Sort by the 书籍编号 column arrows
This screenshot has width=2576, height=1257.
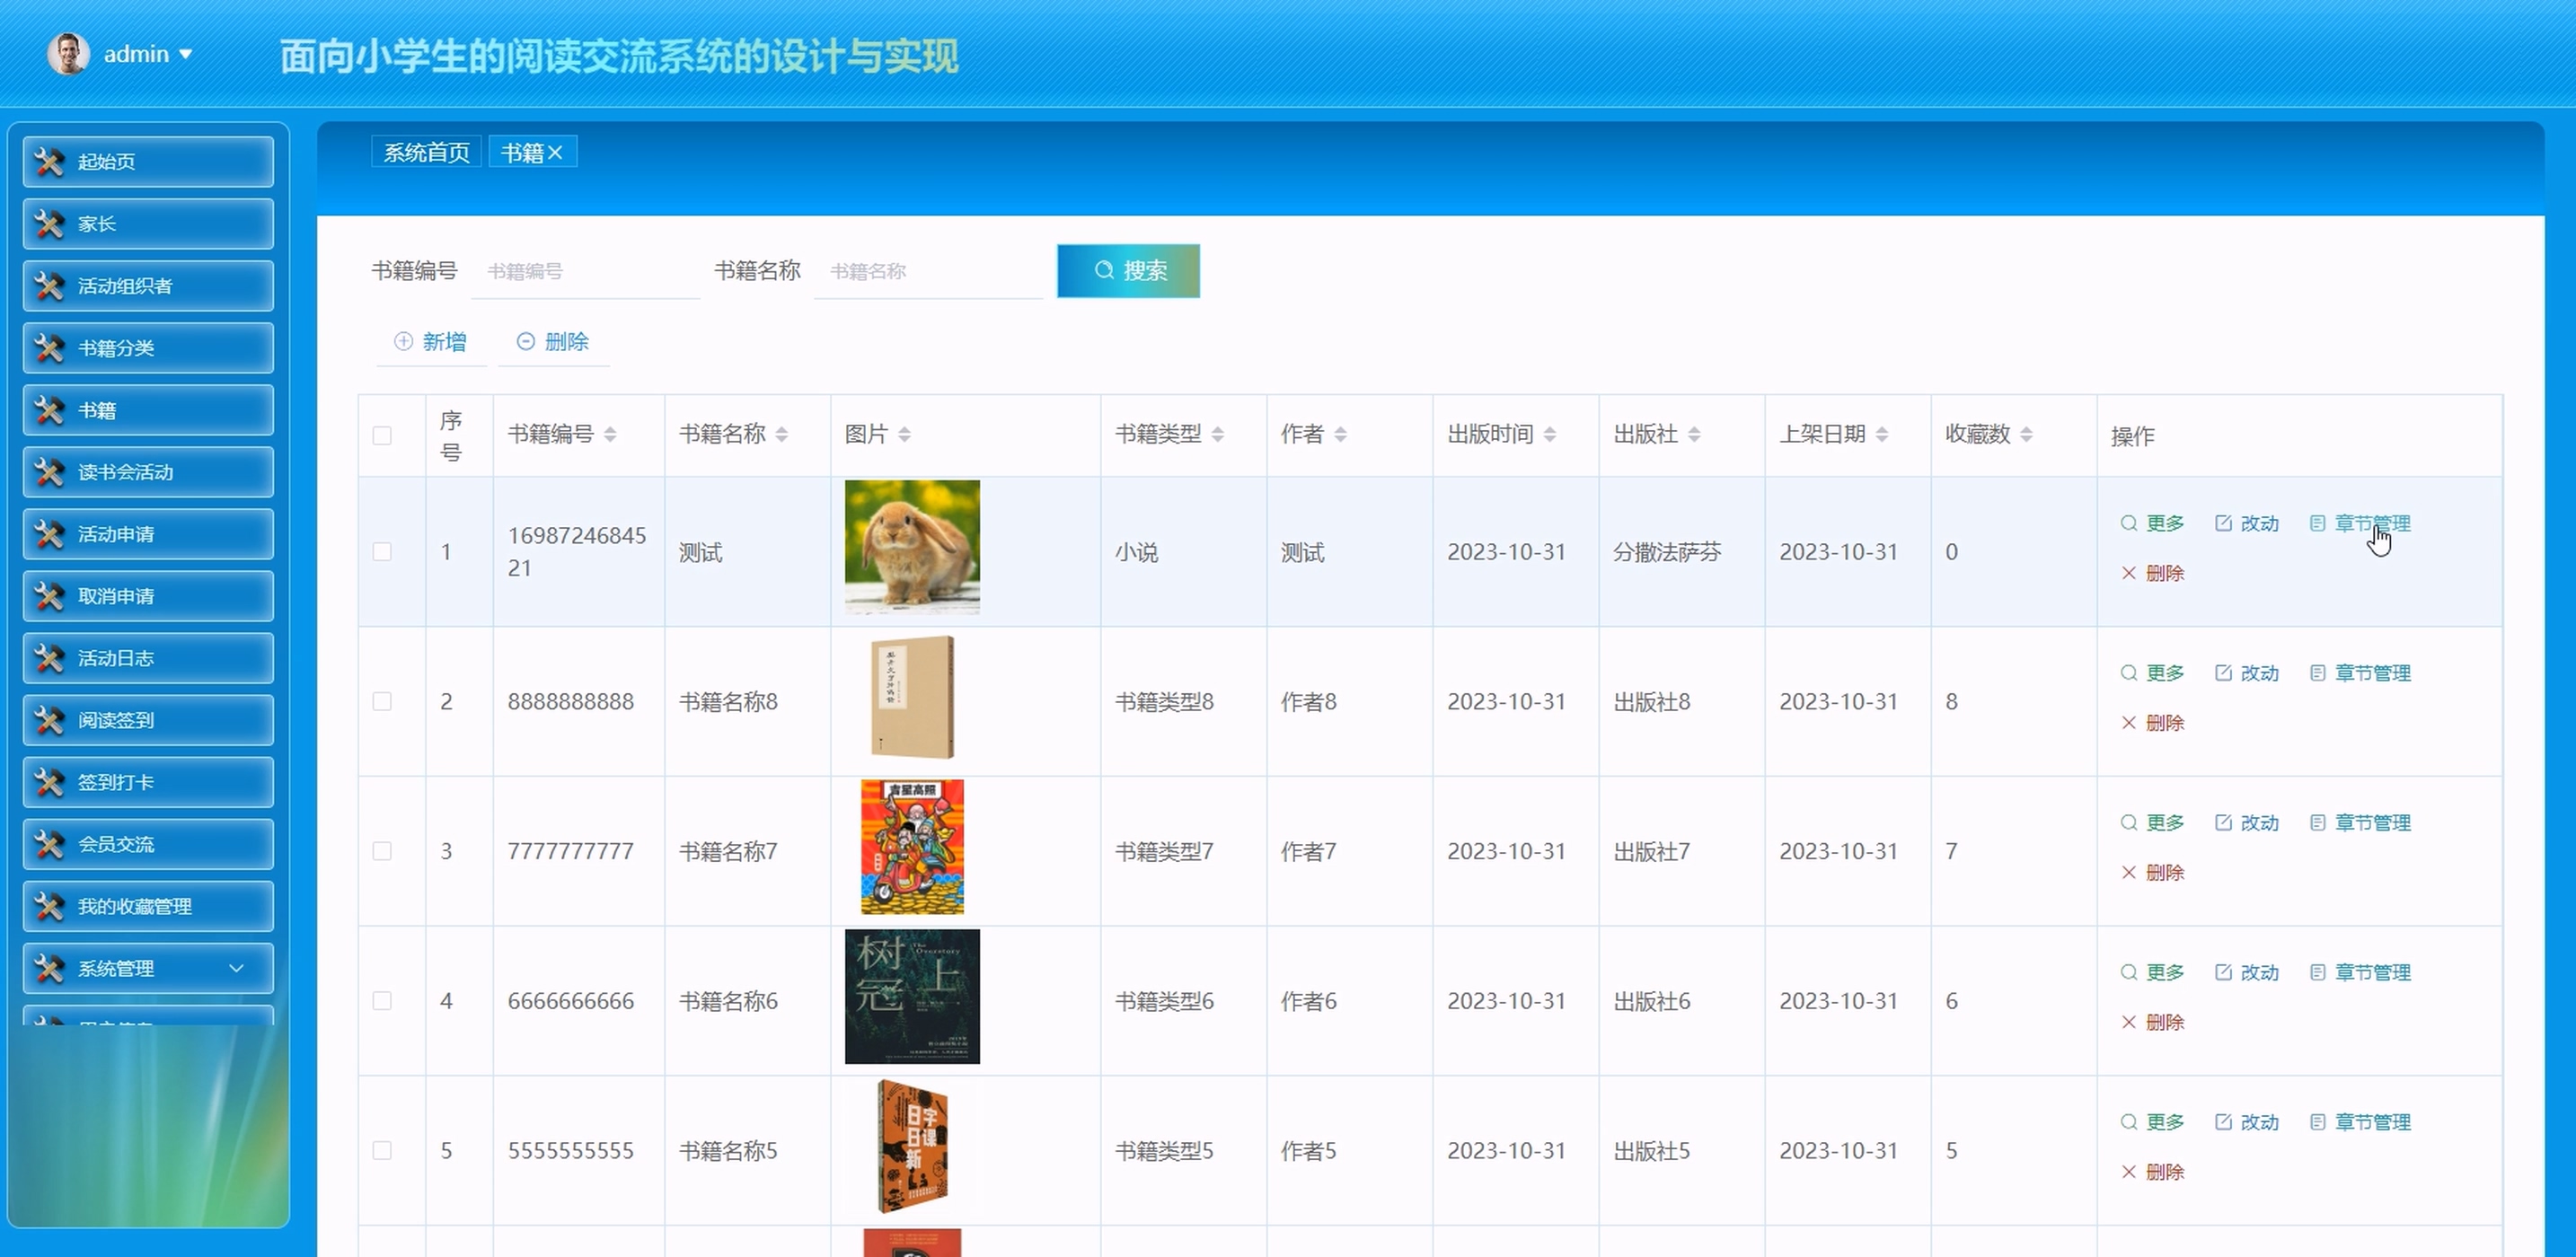point(610,434)
